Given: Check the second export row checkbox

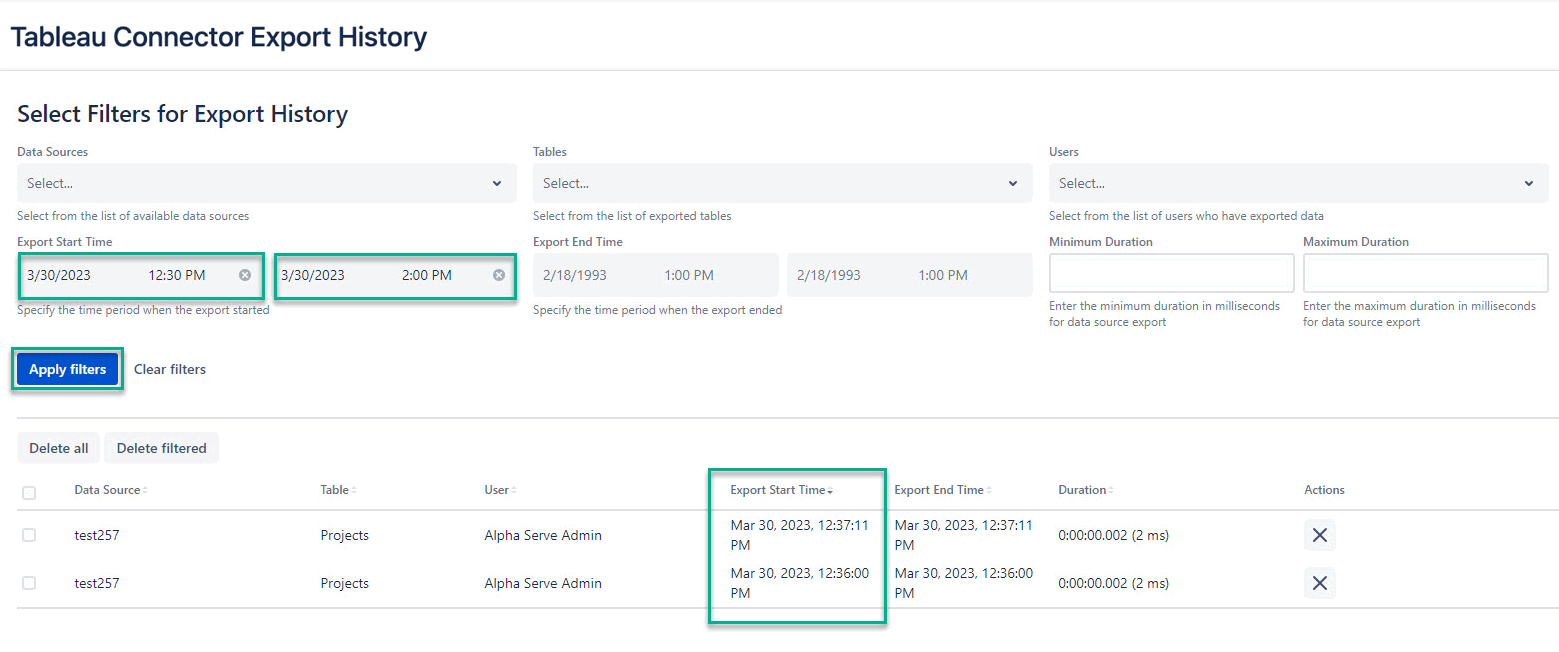Looking at the screenshot, I should 29,583.
